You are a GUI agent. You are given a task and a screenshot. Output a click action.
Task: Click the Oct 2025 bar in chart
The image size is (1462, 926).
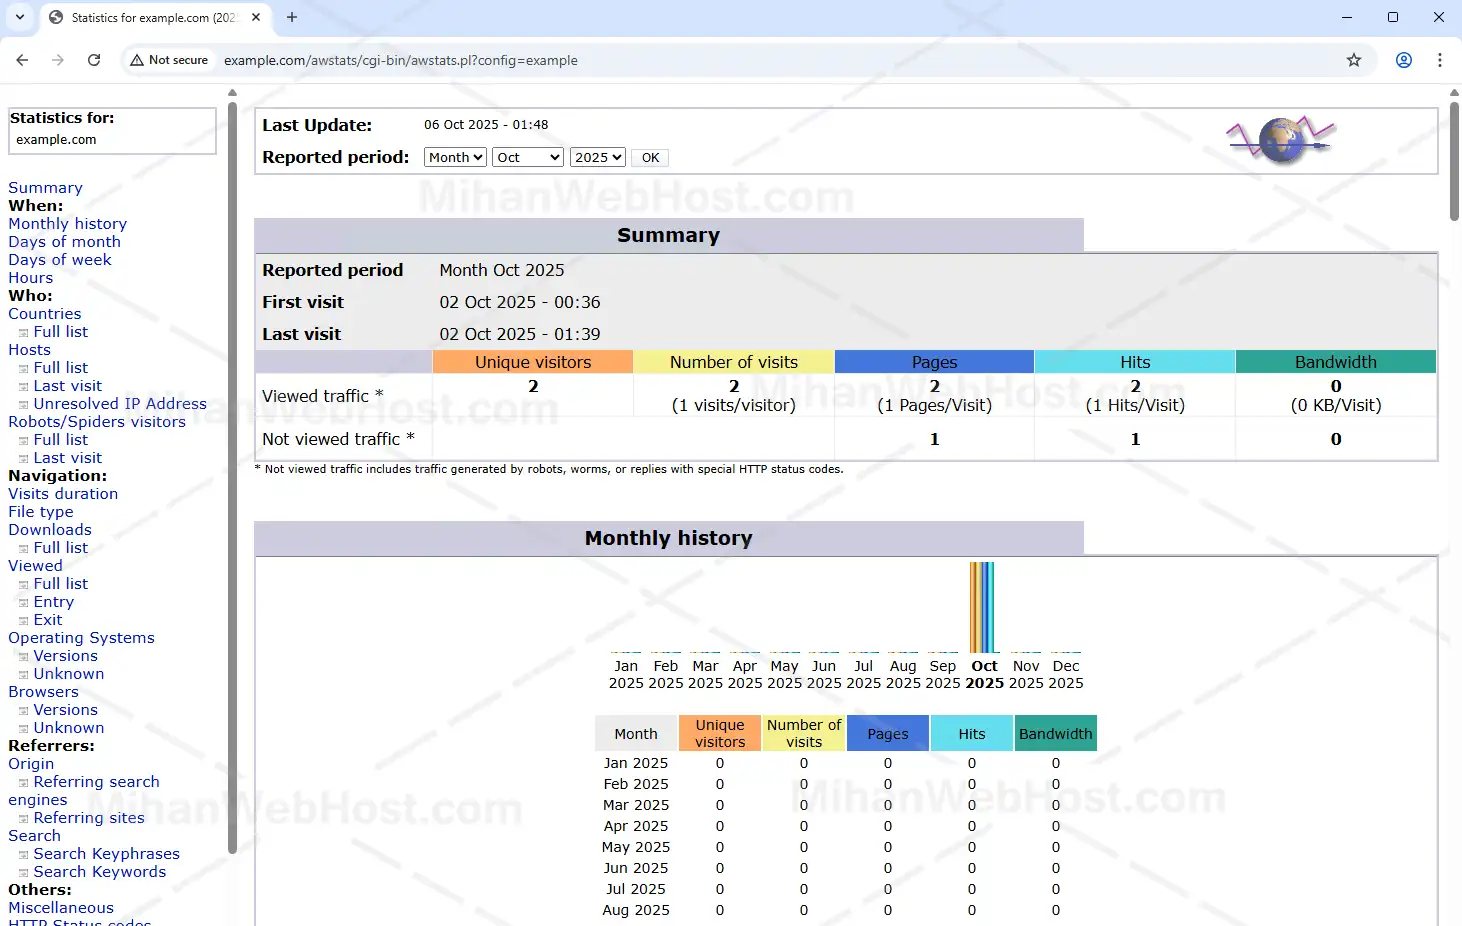982,607
